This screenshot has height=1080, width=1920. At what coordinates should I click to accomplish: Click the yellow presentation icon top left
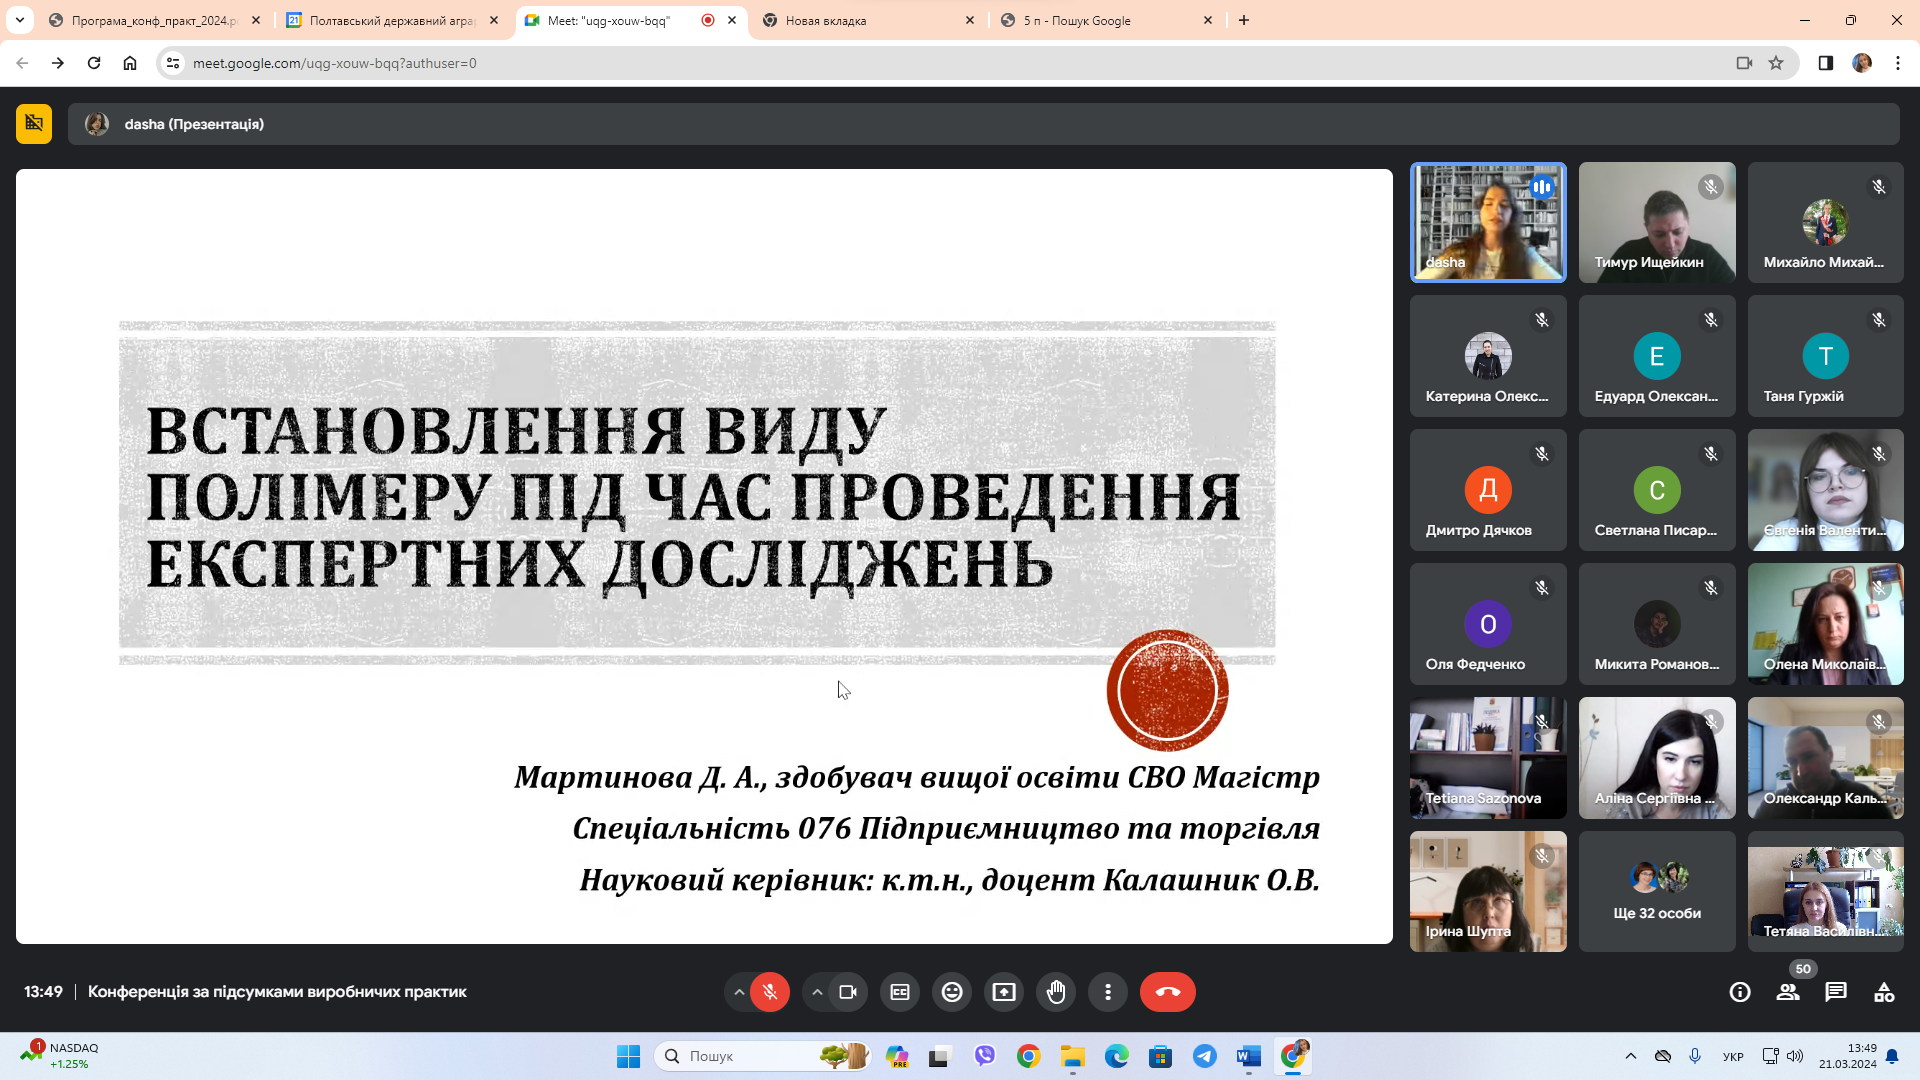[34, 124]
